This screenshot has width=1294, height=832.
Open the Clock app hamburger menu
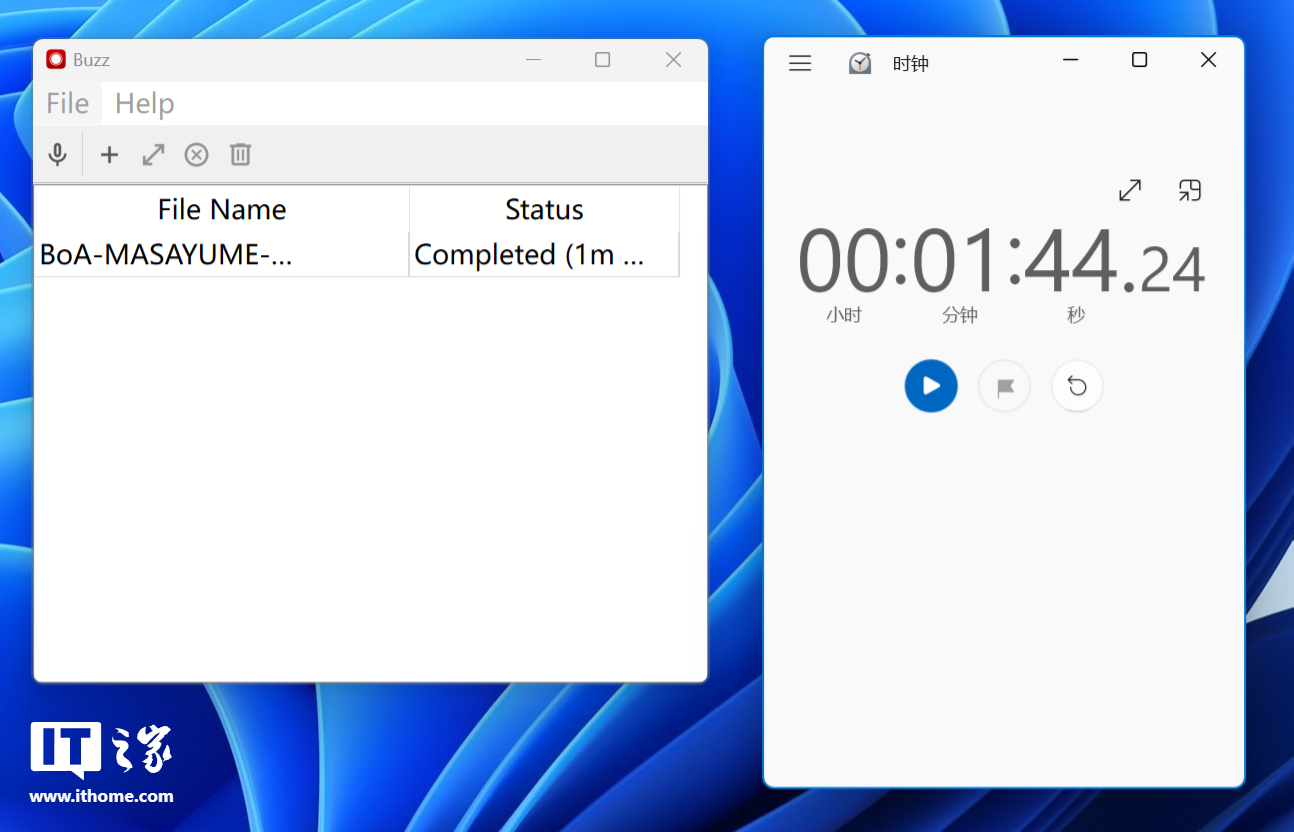pos(800,63)
